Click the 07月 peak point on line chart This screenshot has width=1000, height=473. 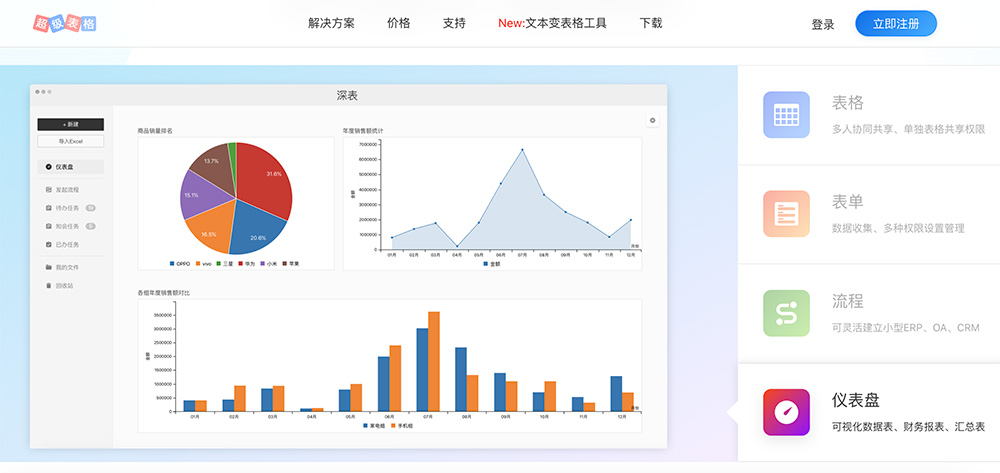coord(522,150)
